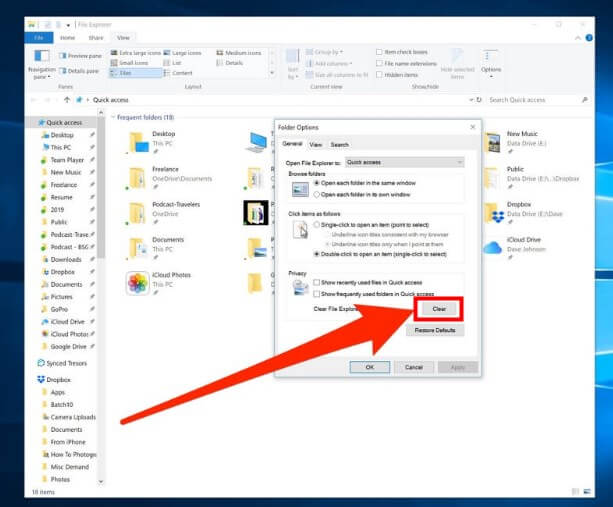Screen dimensions: 613x507
Task: Choose Tiles layout
Action: [x=135, y=73]
